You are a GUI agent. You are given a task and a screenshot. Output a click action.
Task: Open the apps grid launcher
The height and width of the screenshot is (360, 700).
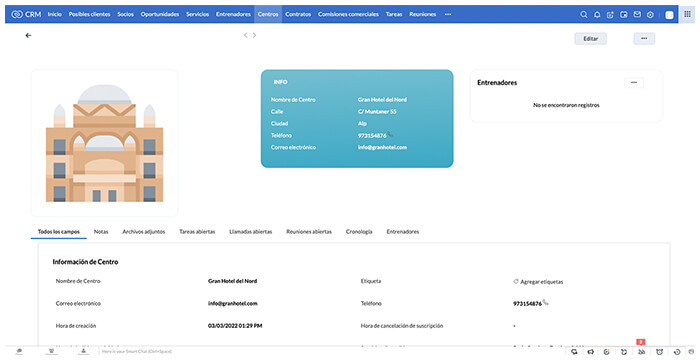point(688,14)
